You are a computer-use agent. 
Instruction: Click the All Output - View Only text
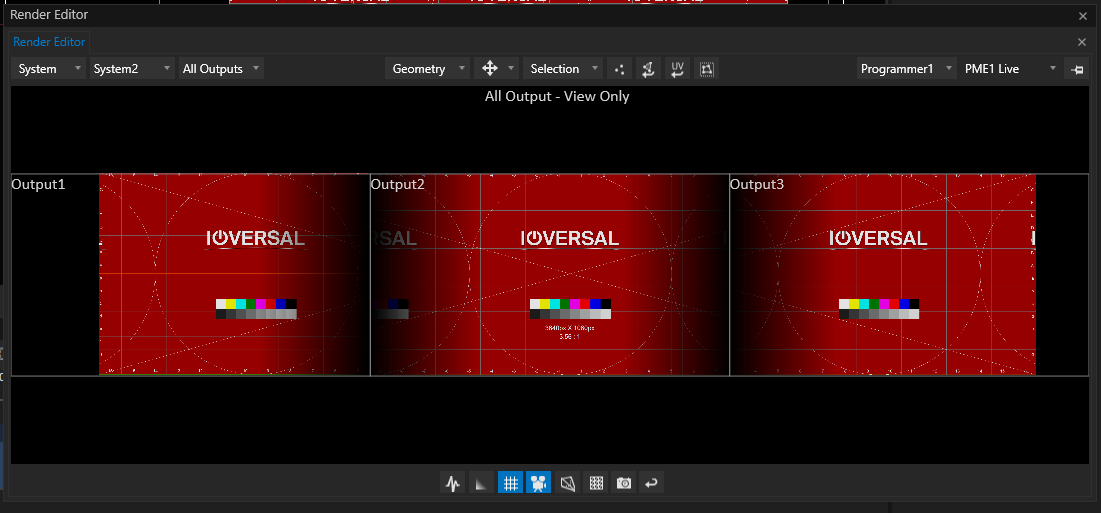click(x=557, y=96)
